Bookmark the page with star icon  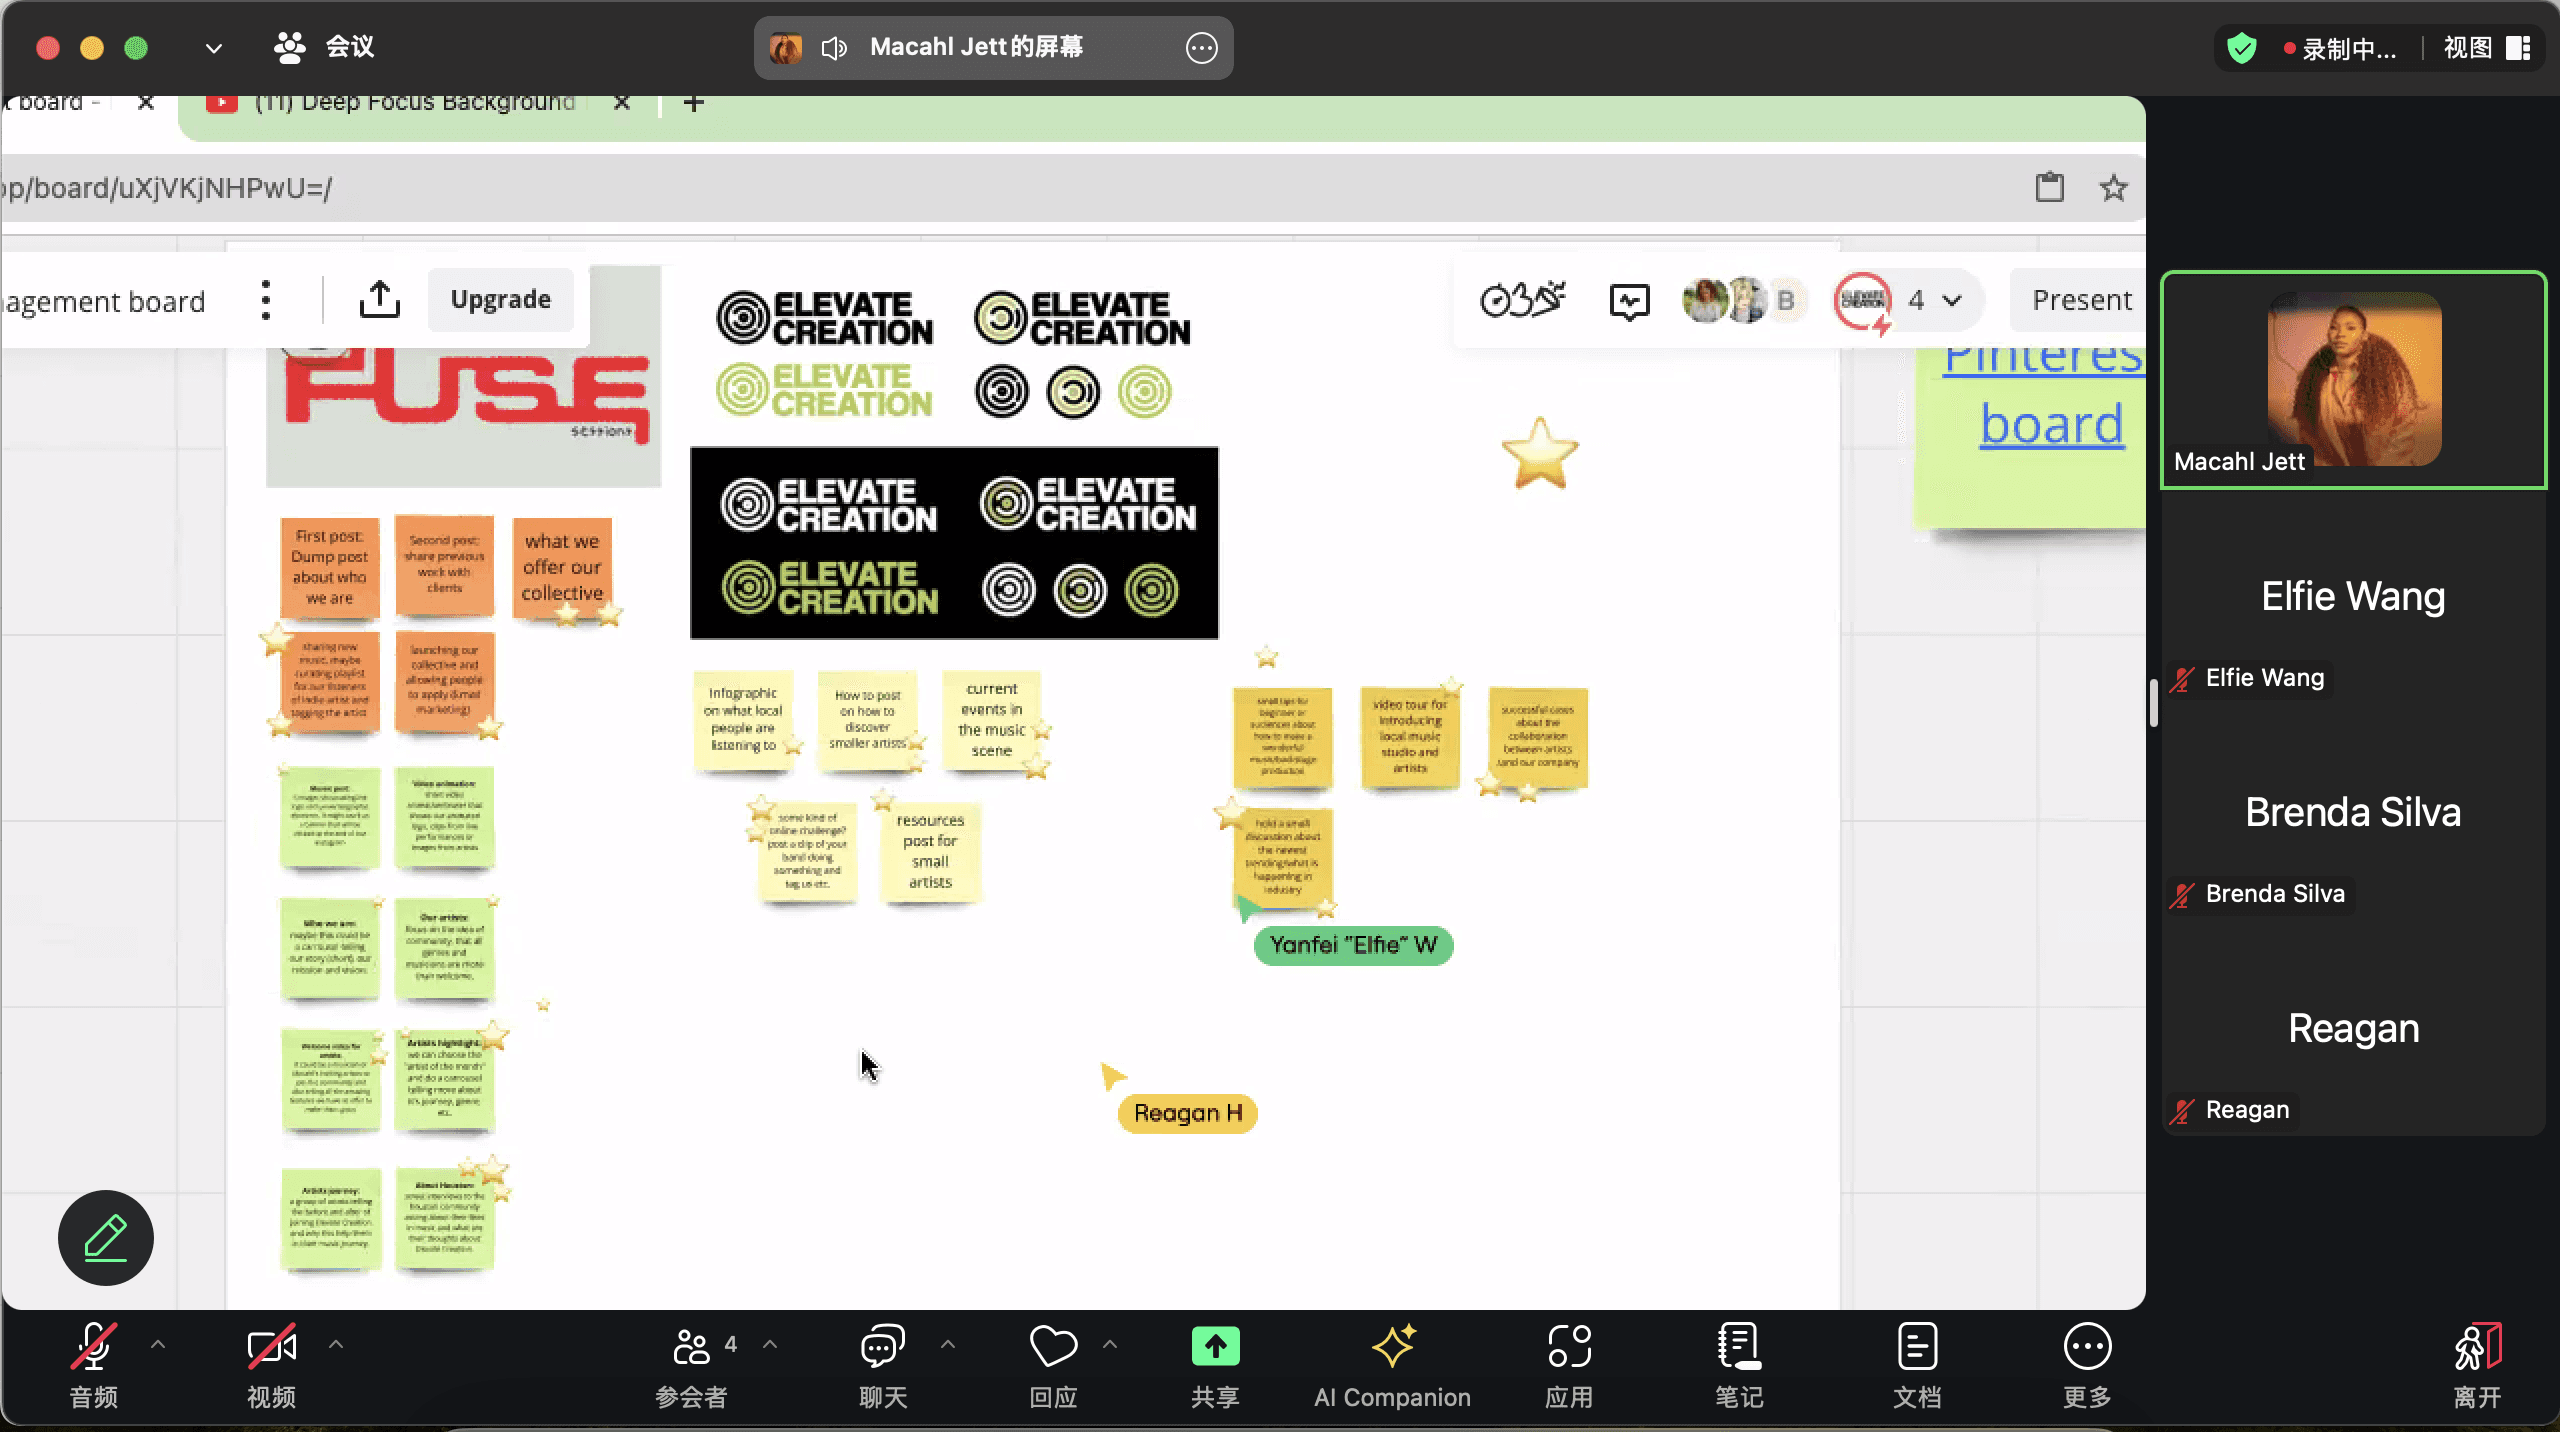point(2113,188)
